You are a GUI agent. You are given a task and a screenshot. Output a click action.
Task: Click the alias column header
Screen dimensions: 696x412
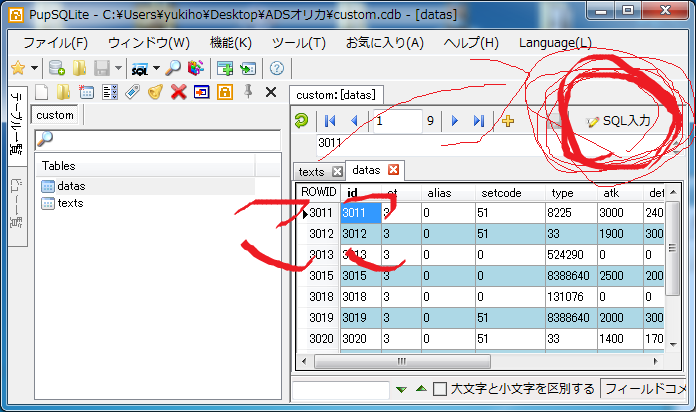439,193
